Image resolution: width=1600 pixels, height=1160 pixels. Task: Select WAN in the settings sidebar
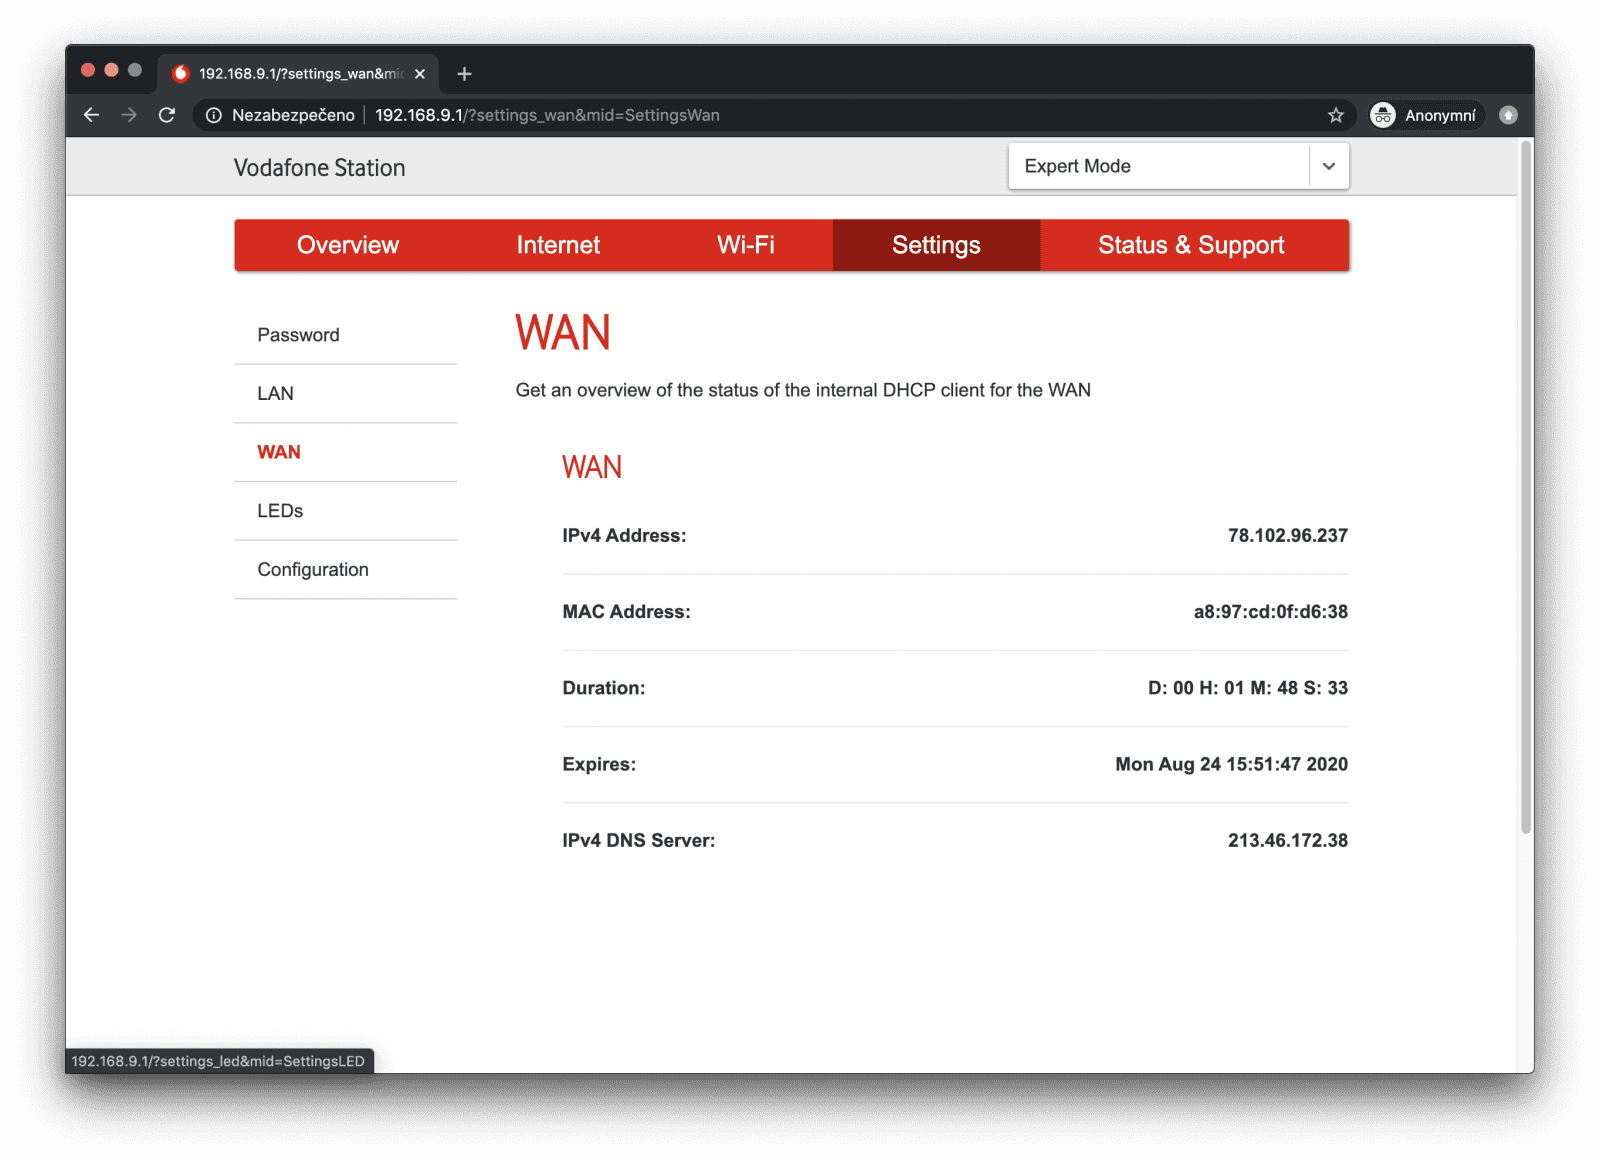pyautogui.click(x=346, y=452)
